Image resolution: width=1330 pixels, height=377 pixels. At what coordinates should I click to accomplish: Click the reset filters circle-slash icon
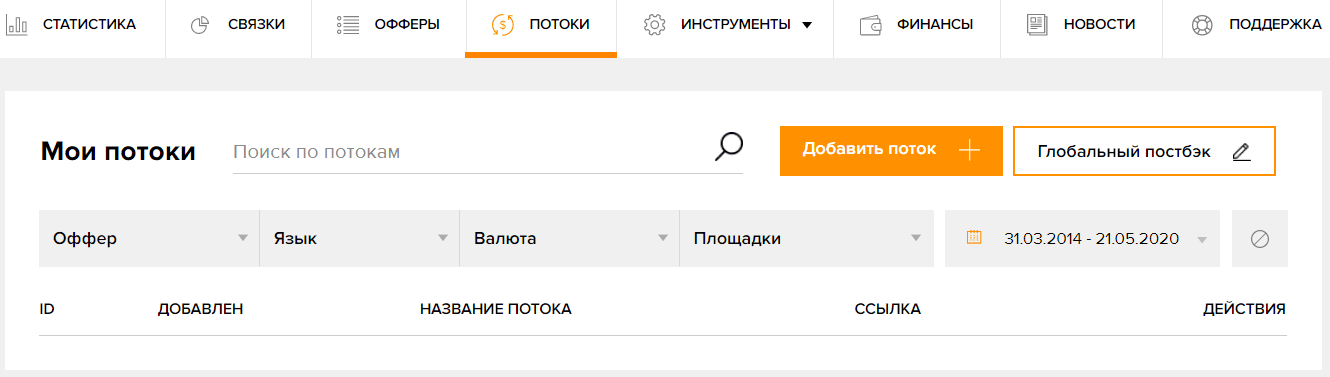click(1260, 239)
